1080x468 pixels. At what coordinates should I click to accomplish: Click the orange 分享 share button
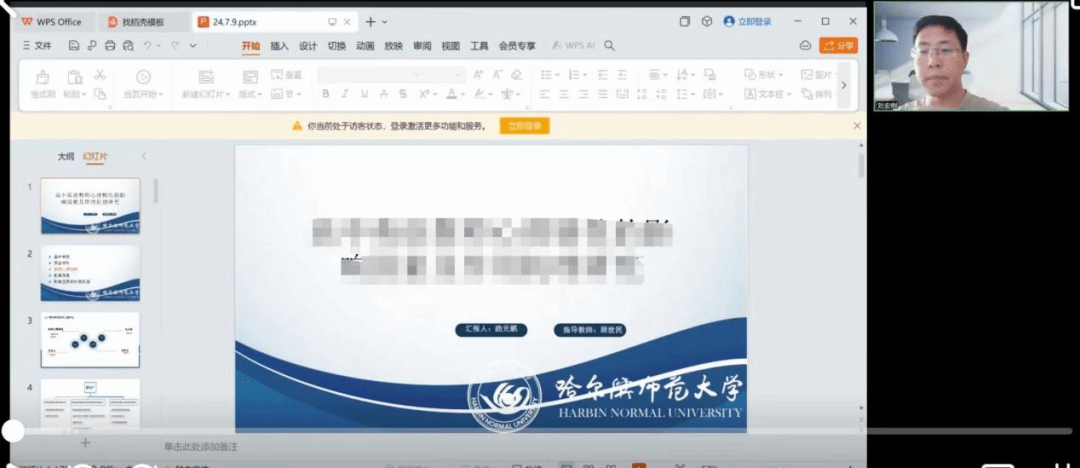click(x=838, y=46)
